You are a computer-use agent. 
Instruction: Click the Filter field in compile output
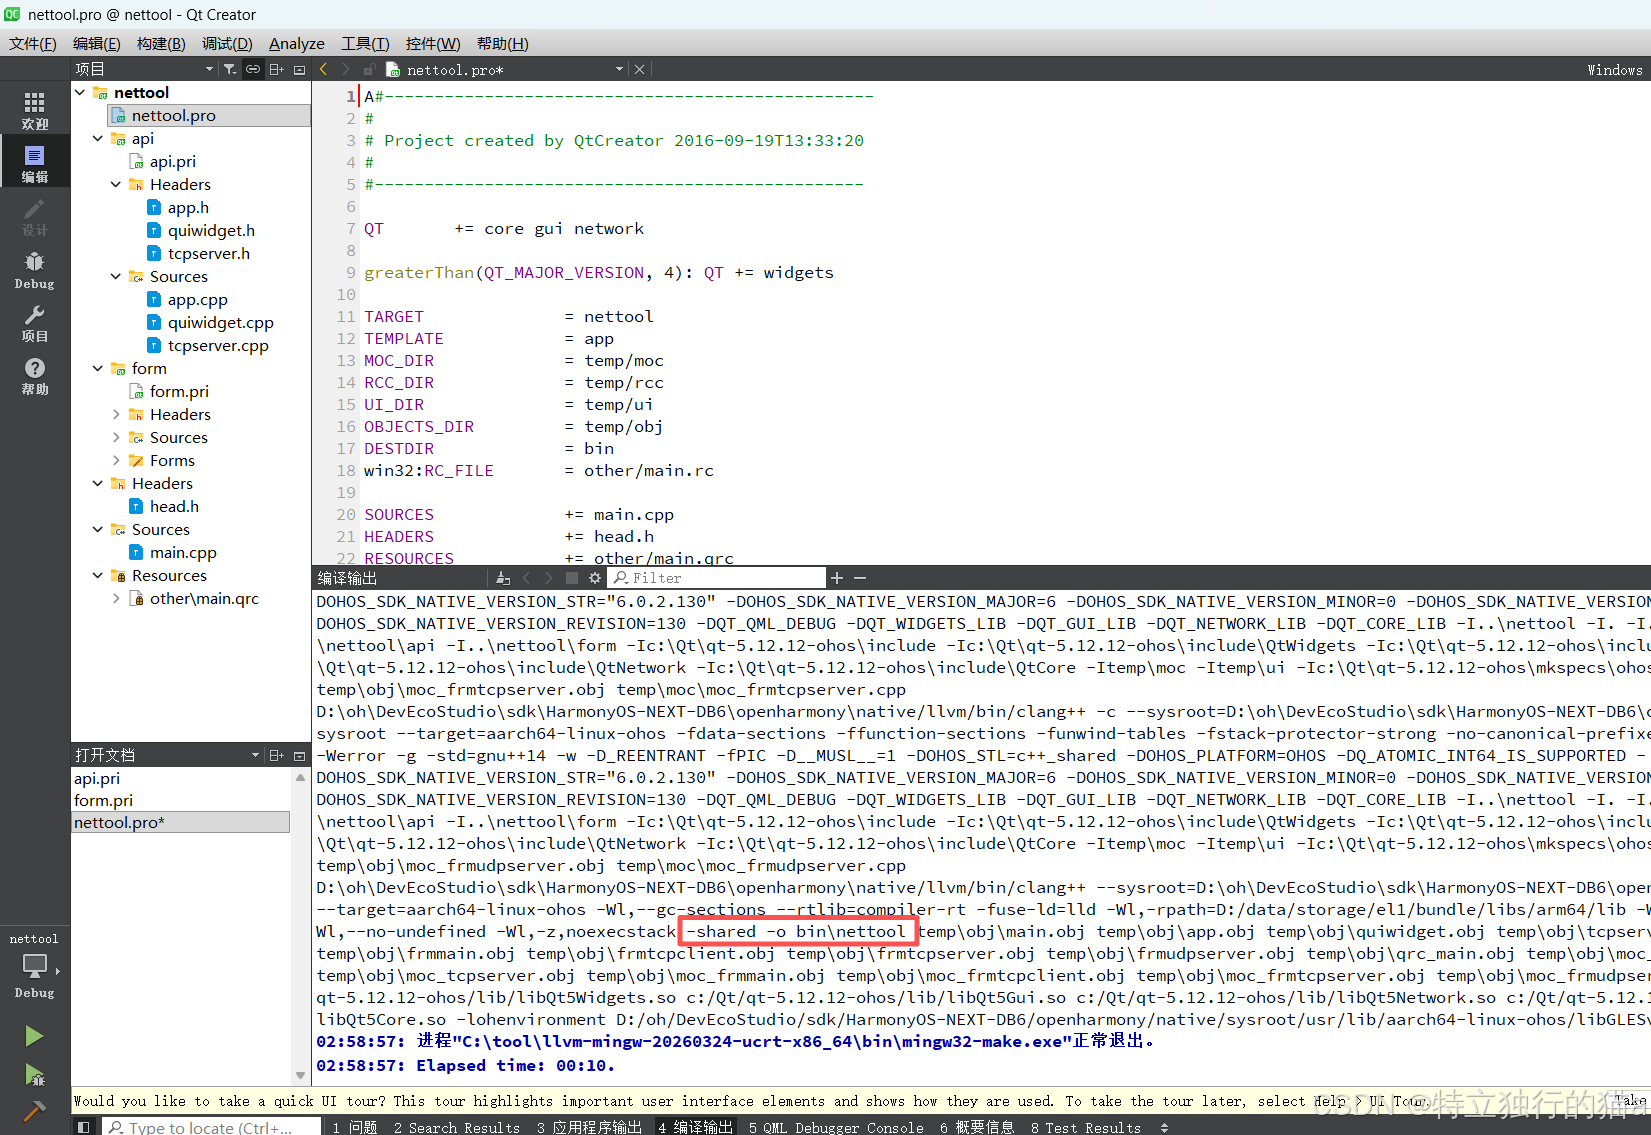[718, 578]
